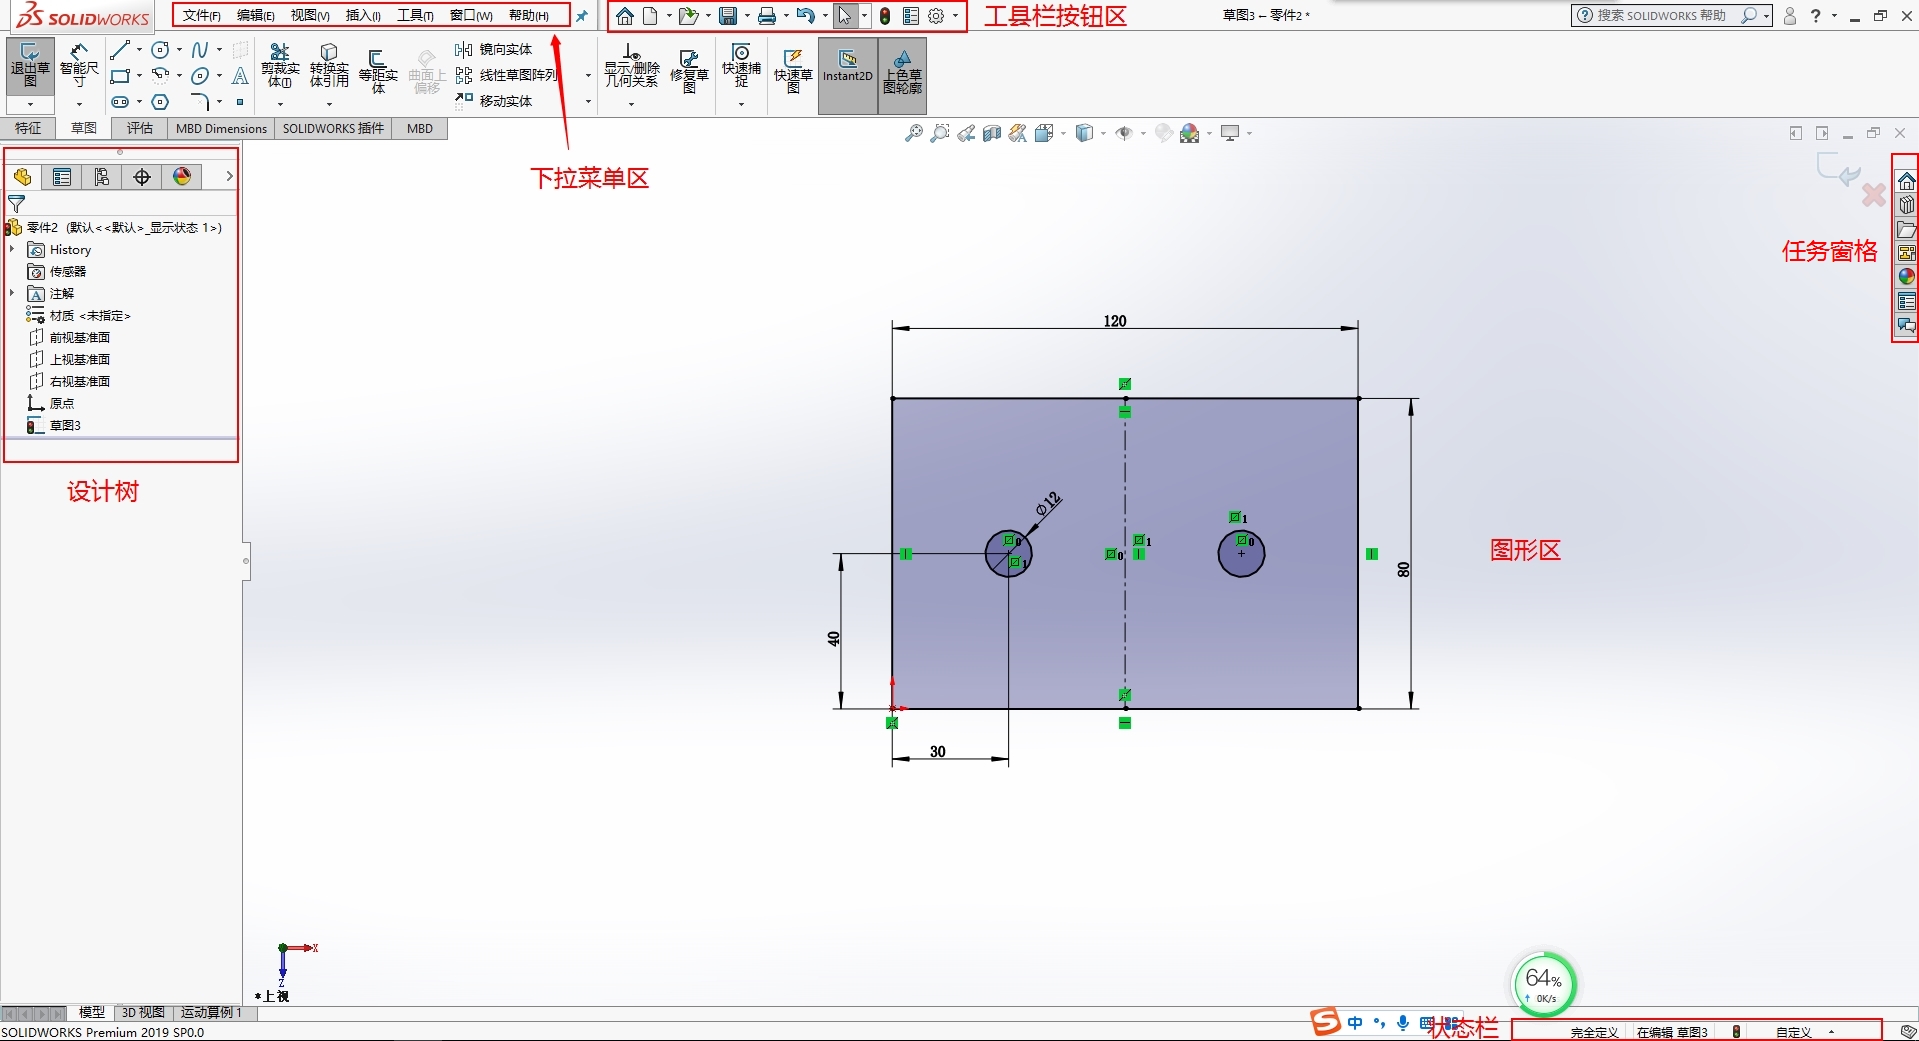Open Appearances tab in the task pane

click(1907, 277)
